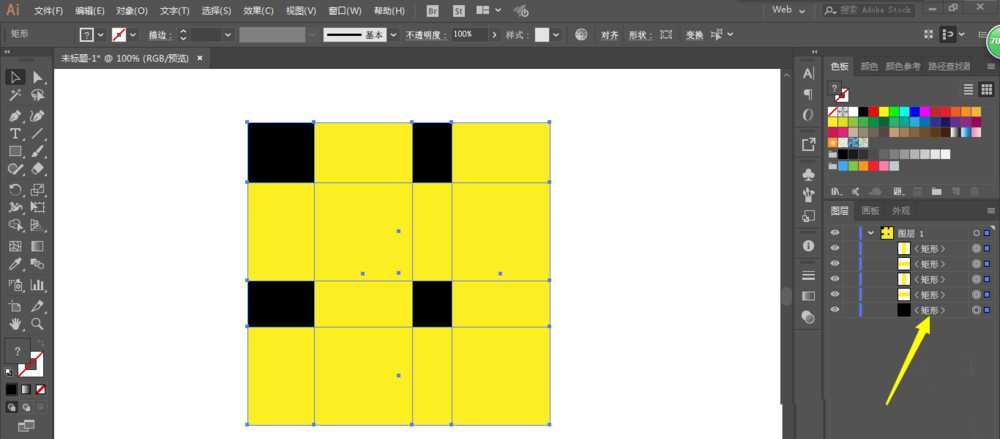This screenshot has width=1000, height=439.
Task: Select the Type tool
Action: click(x=15, y=134)
